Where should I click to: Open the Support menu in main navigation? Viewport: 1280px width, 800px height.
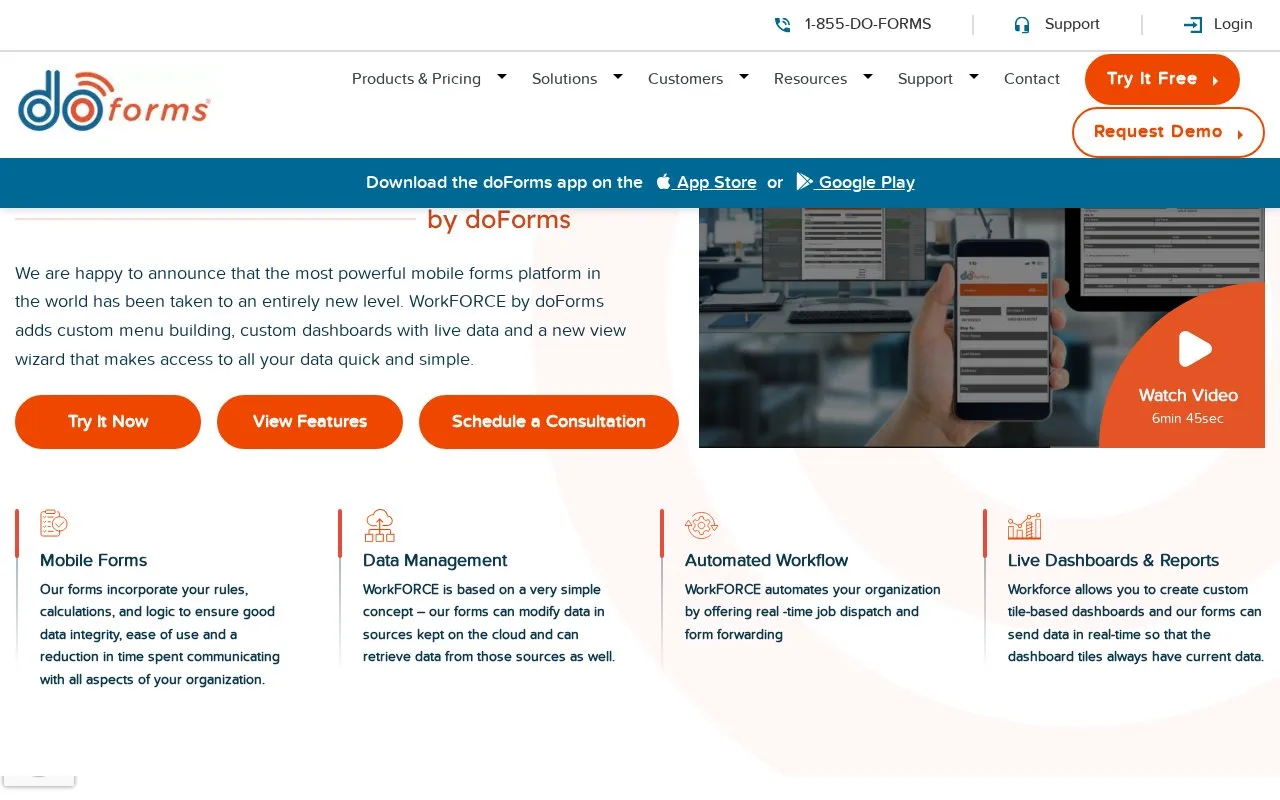point(925,79)
